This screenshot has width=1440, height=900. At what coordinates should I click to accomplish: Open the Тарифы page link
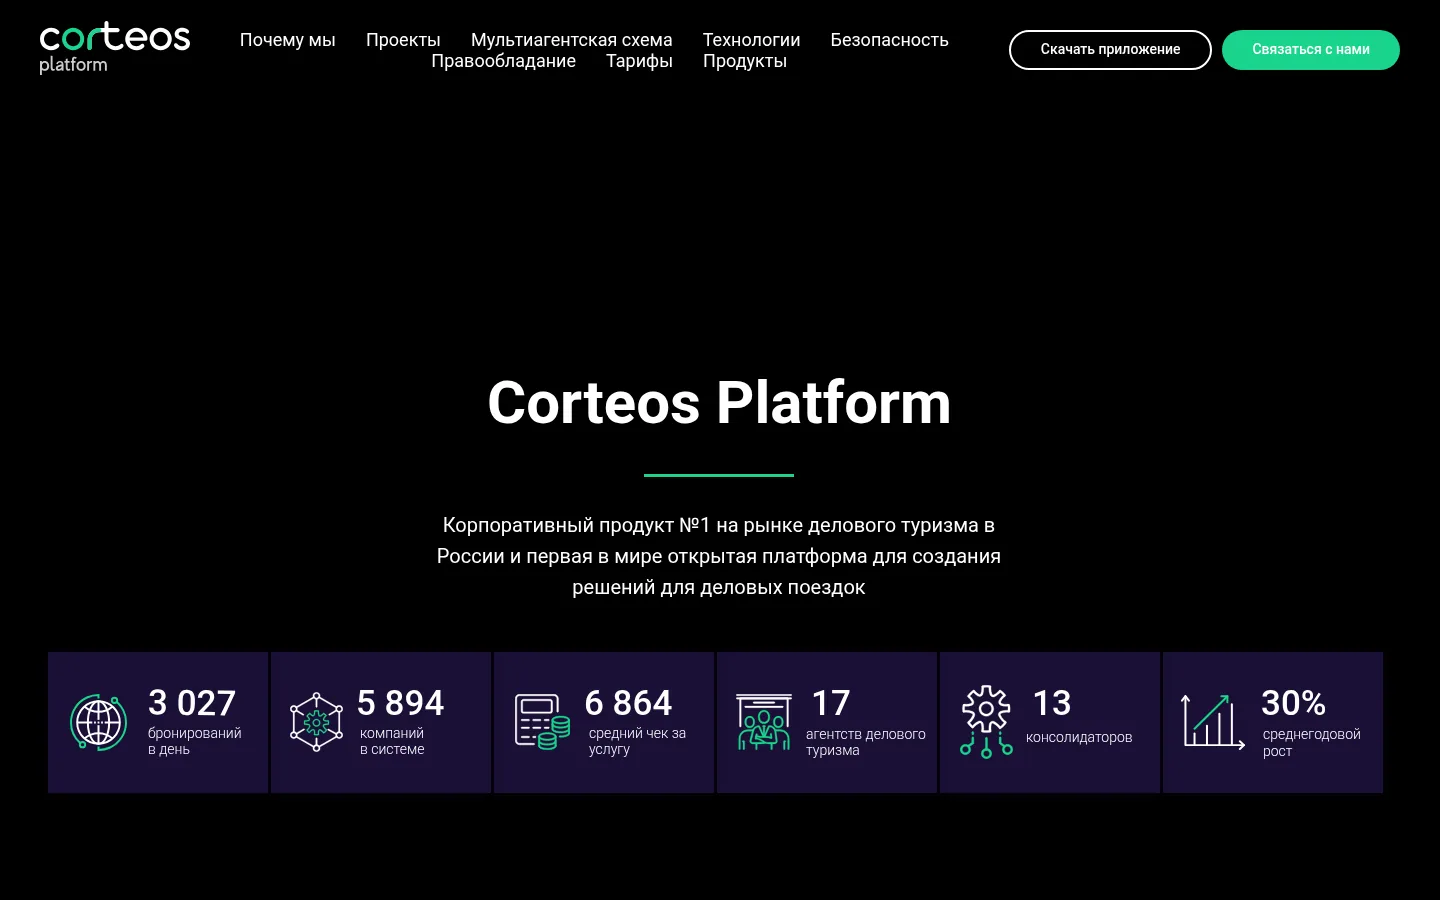[640, 61]
